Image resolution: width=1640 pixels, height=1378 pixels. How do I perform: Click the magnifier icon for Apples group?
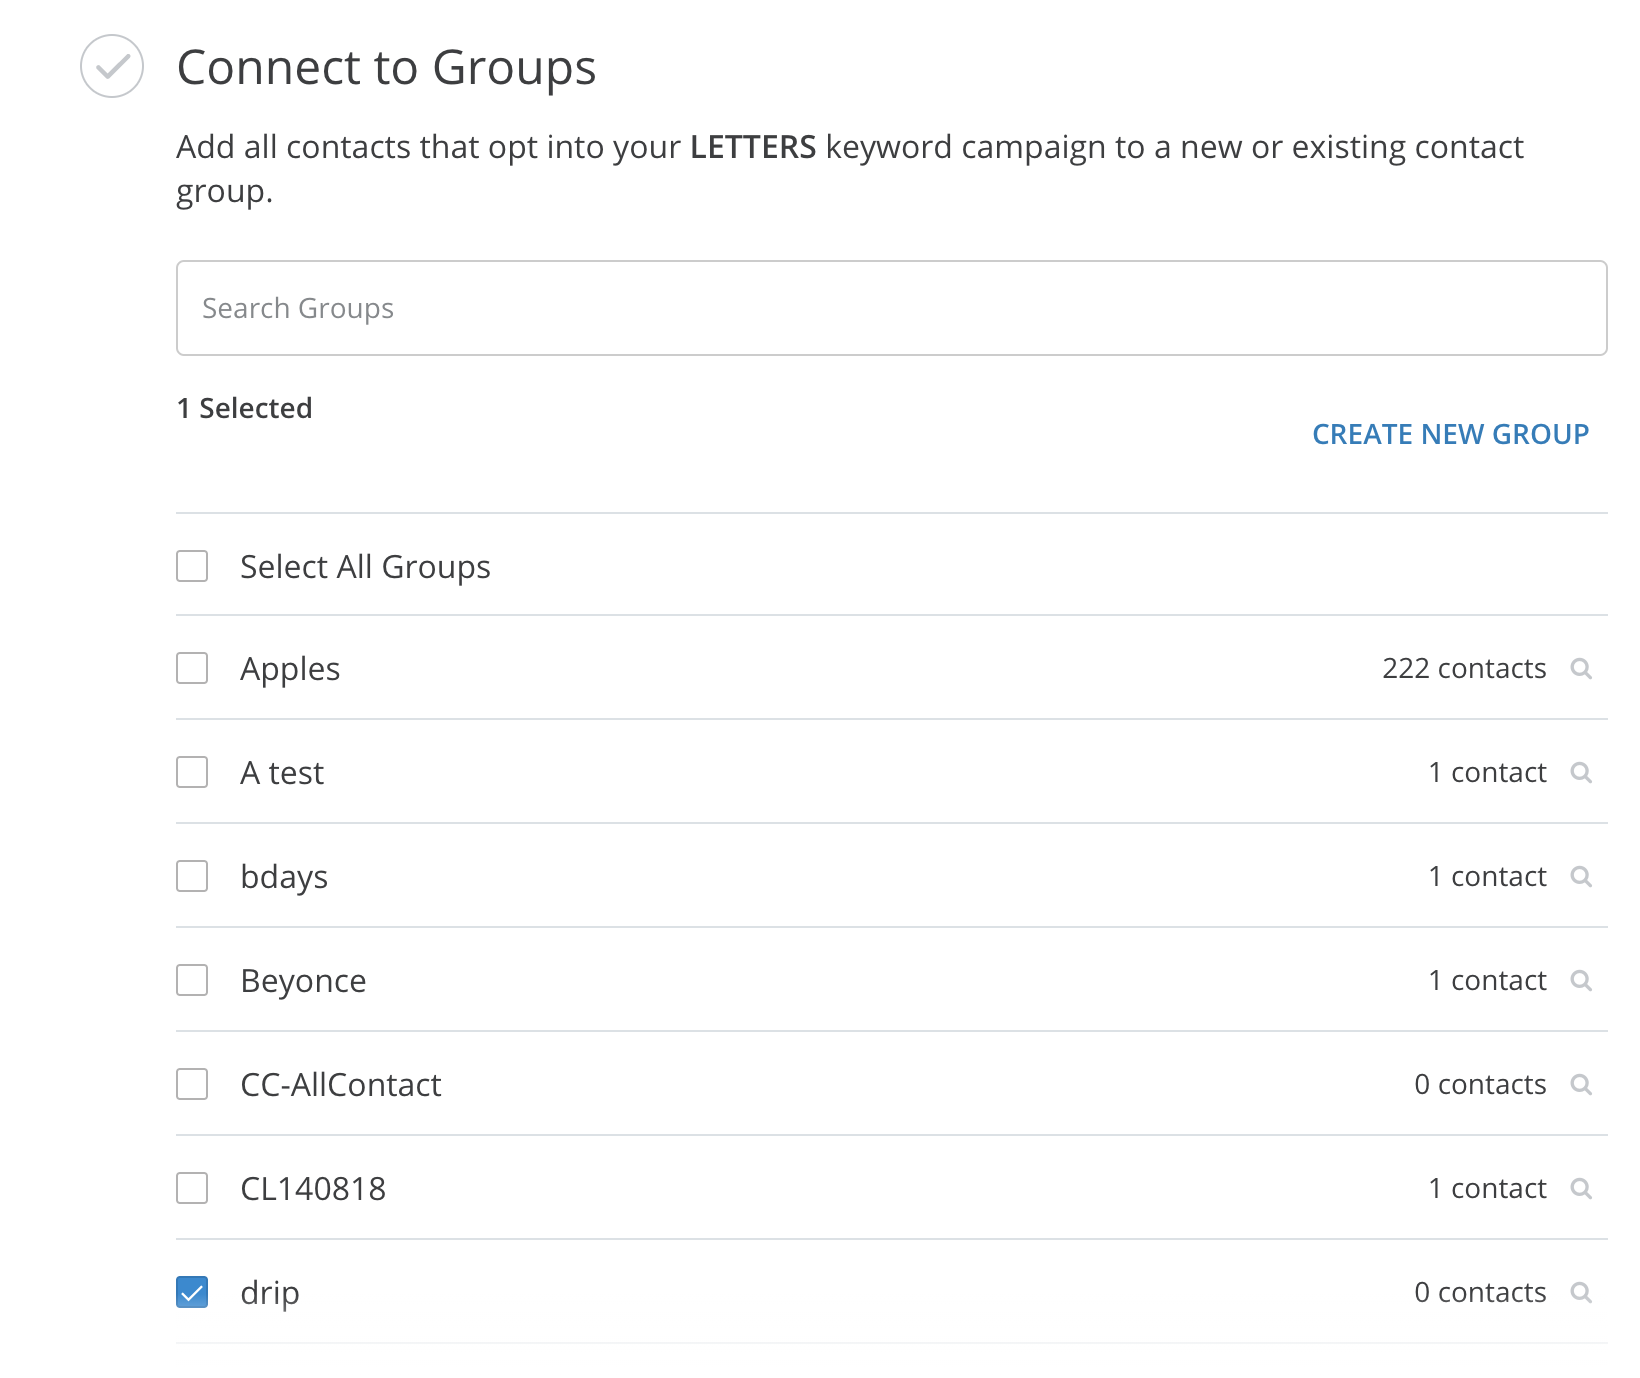pyautogui.click(x=1580, y=668)
